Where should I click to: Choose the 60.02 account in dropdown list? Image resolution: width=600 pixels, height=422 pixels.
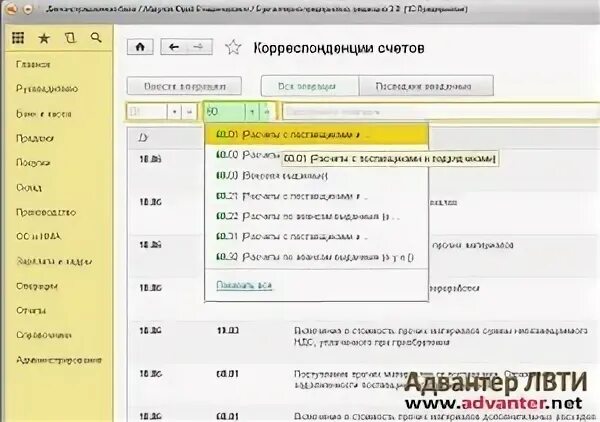[243, 155]
